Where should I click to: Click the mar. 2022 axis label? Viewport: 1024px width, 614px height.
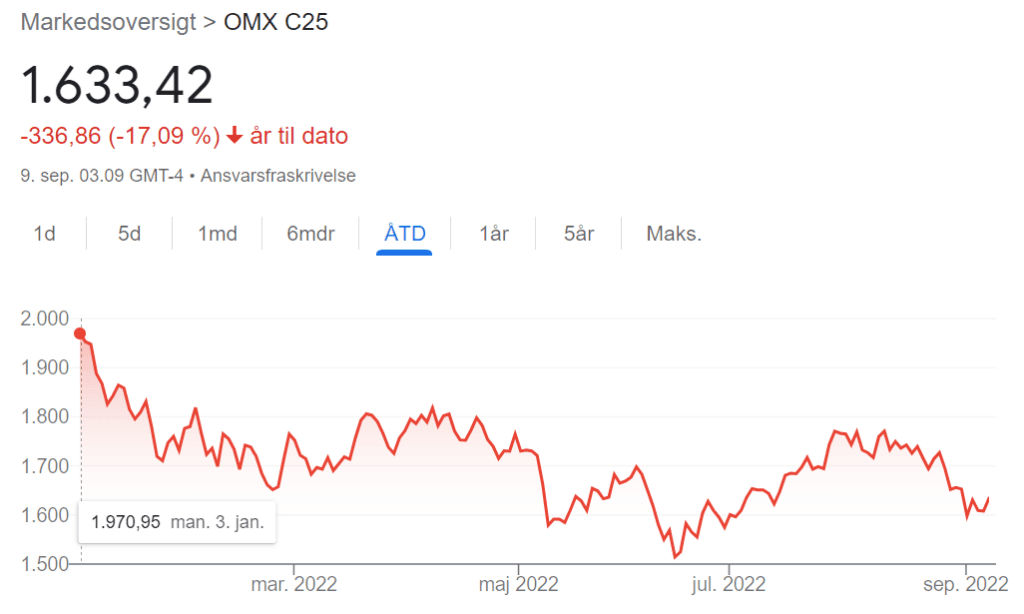coord(293,583)
